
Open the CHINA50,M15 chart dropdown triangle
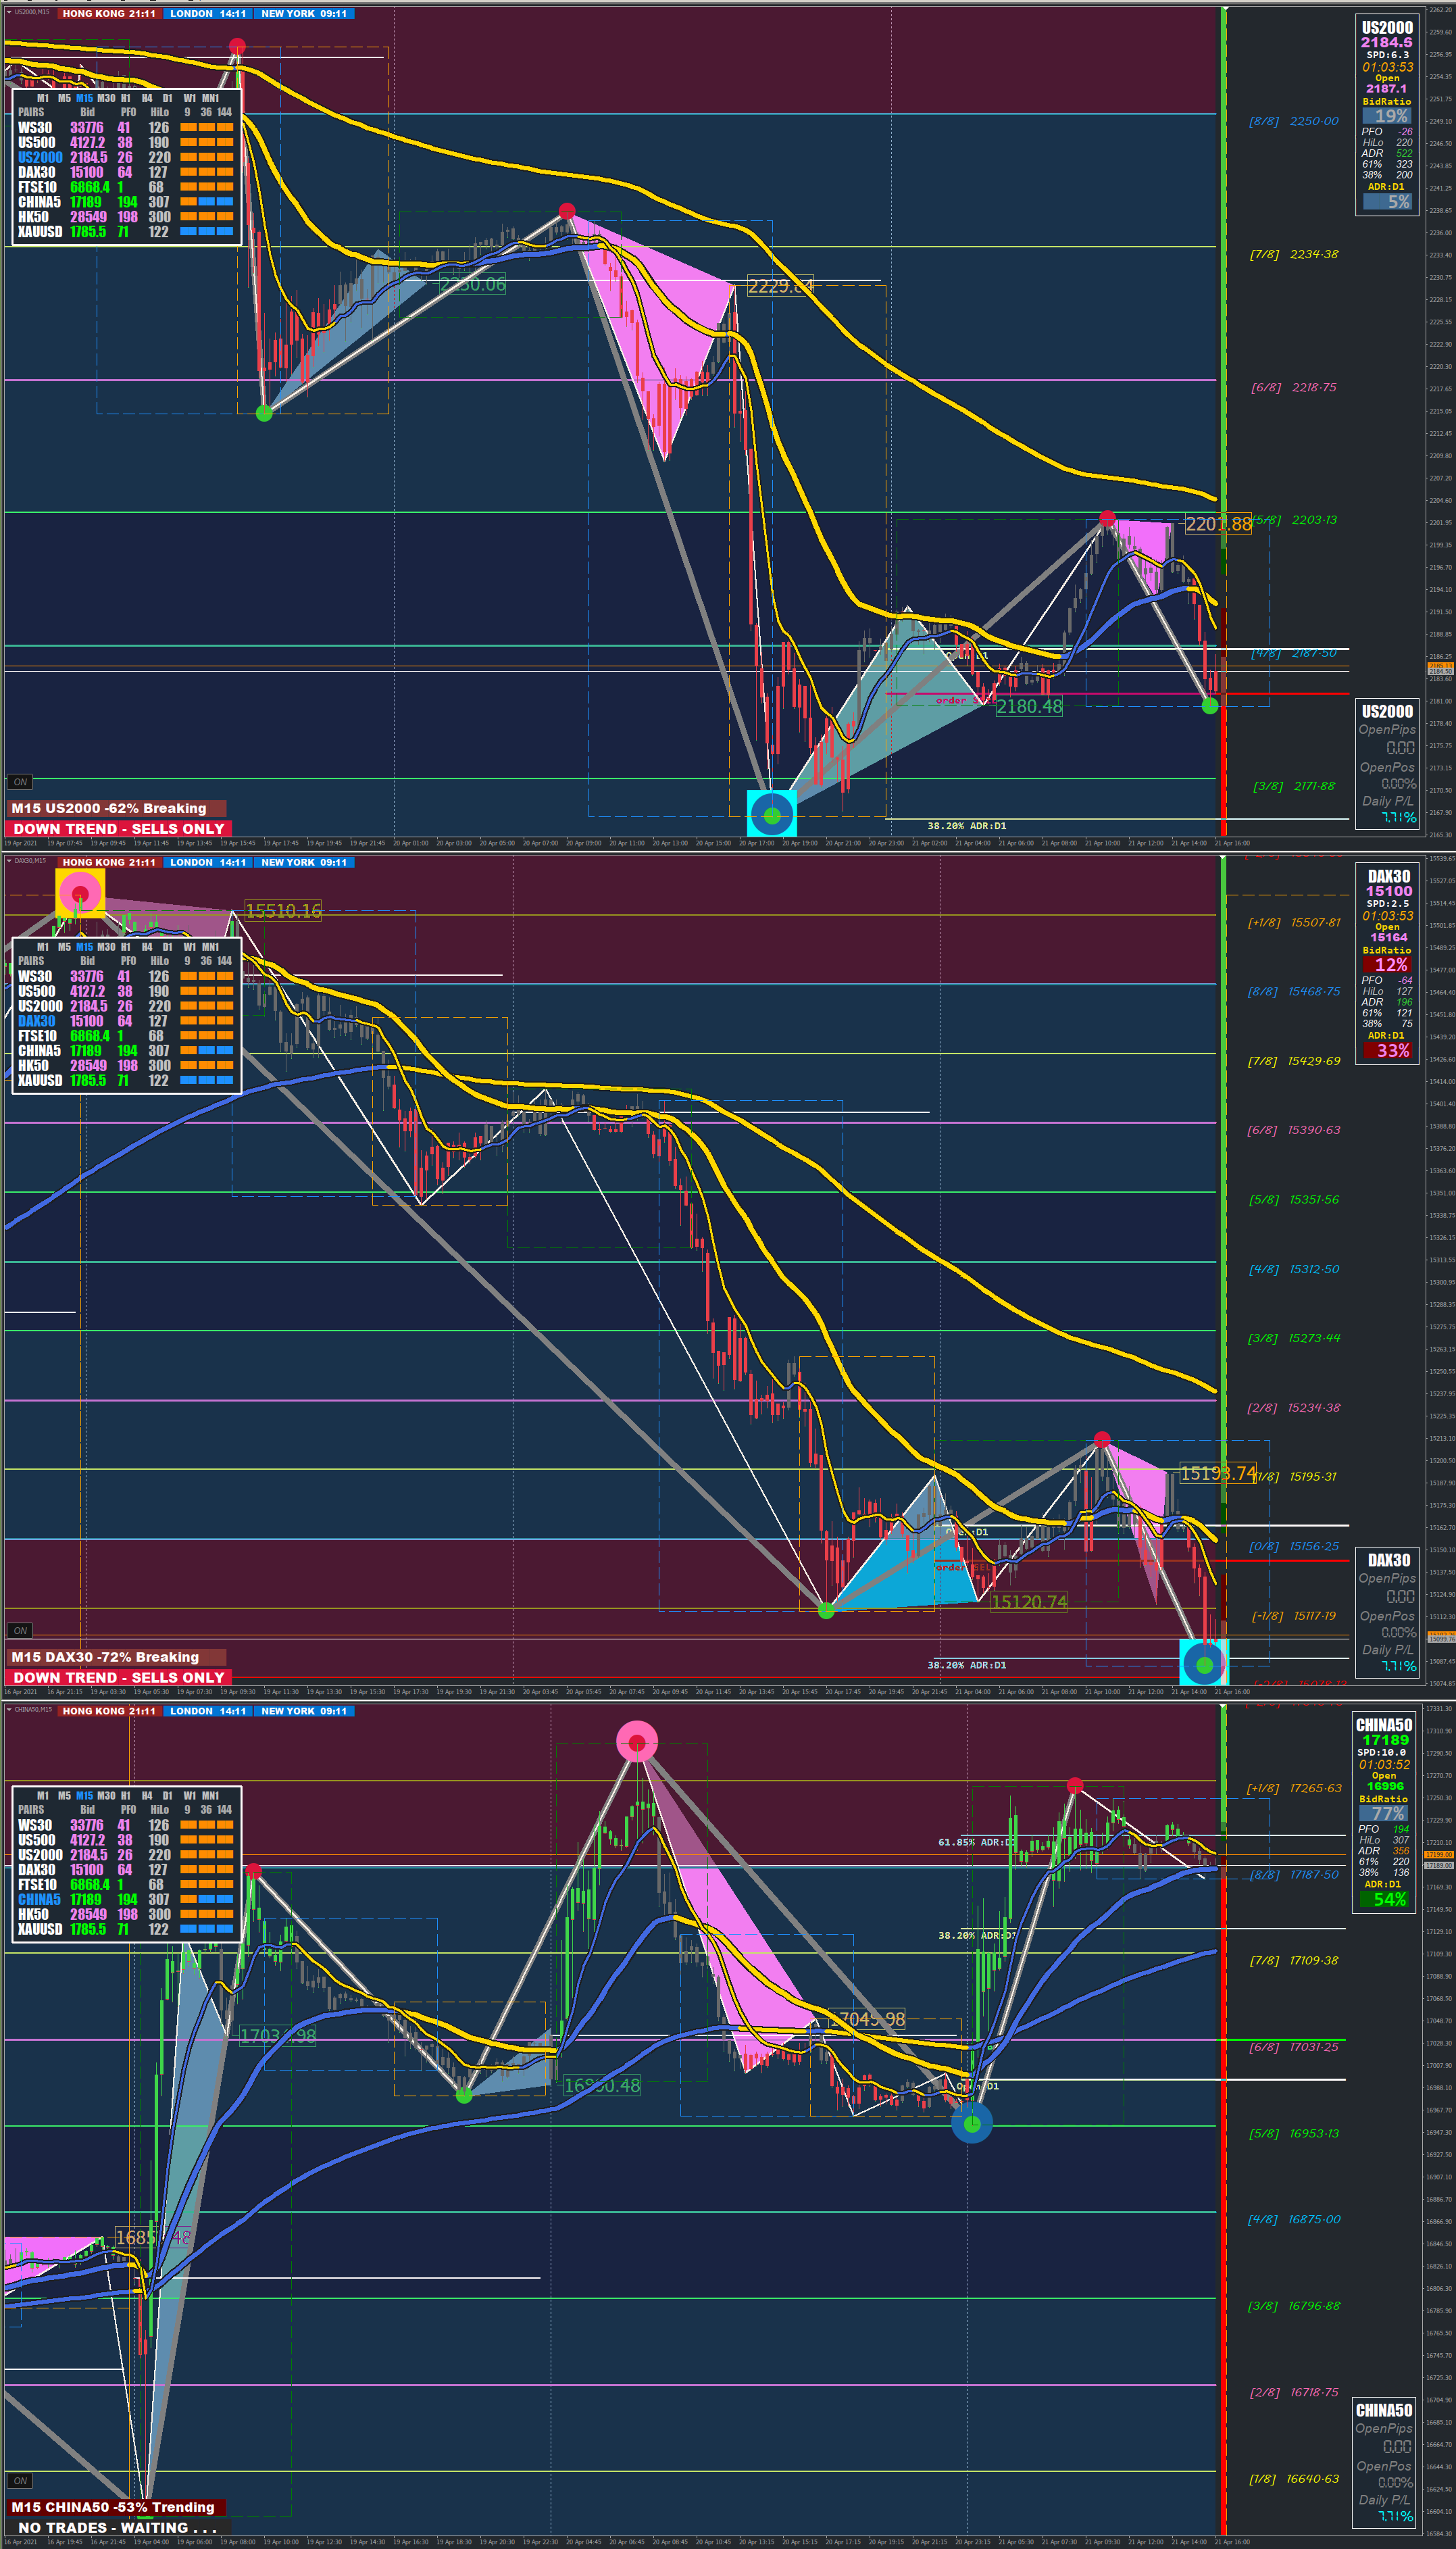point(9,1709)
